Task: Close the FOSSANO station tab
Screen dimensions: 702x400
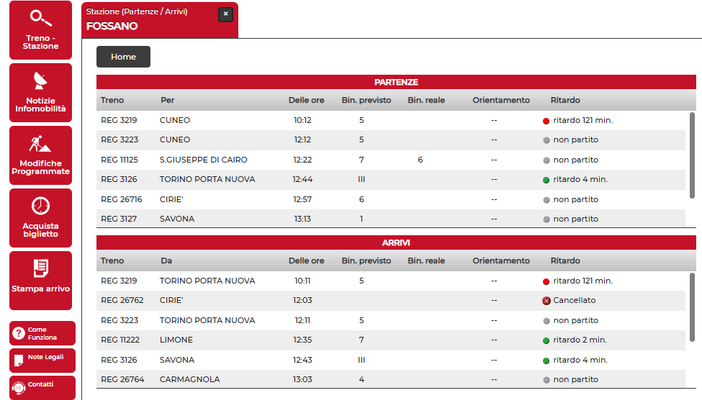Action: 225,14
